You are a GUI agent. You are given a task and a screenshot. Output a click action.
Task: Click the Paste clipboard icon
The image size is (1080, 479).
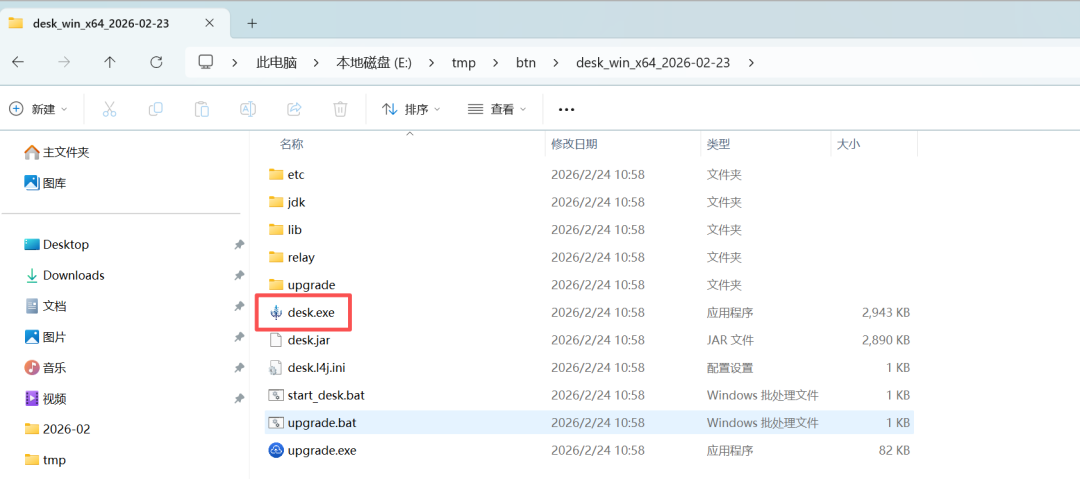pyautogui.click(x=202, y=109)
